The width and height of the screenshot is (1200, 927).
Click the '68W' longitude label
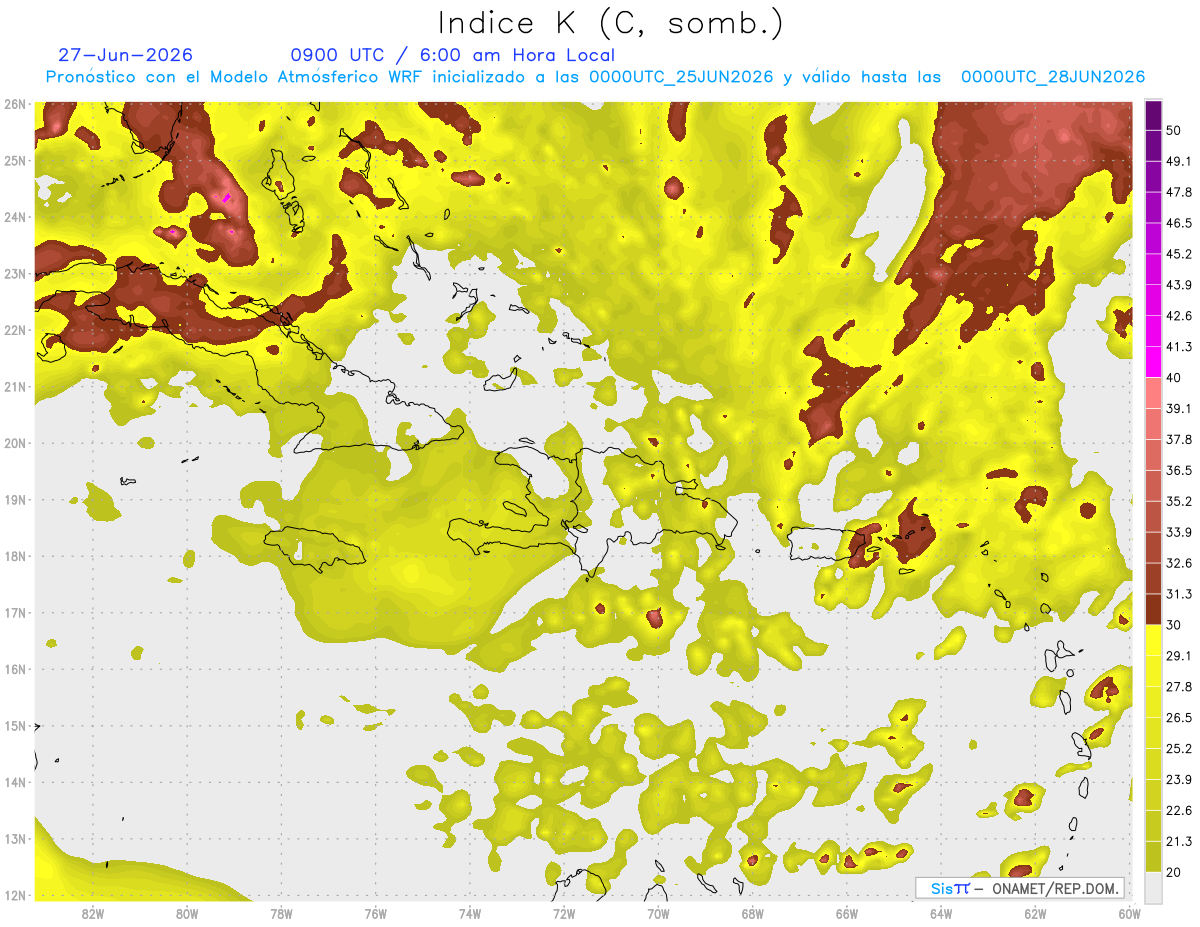pyautogui.click(x=753, y=914)
